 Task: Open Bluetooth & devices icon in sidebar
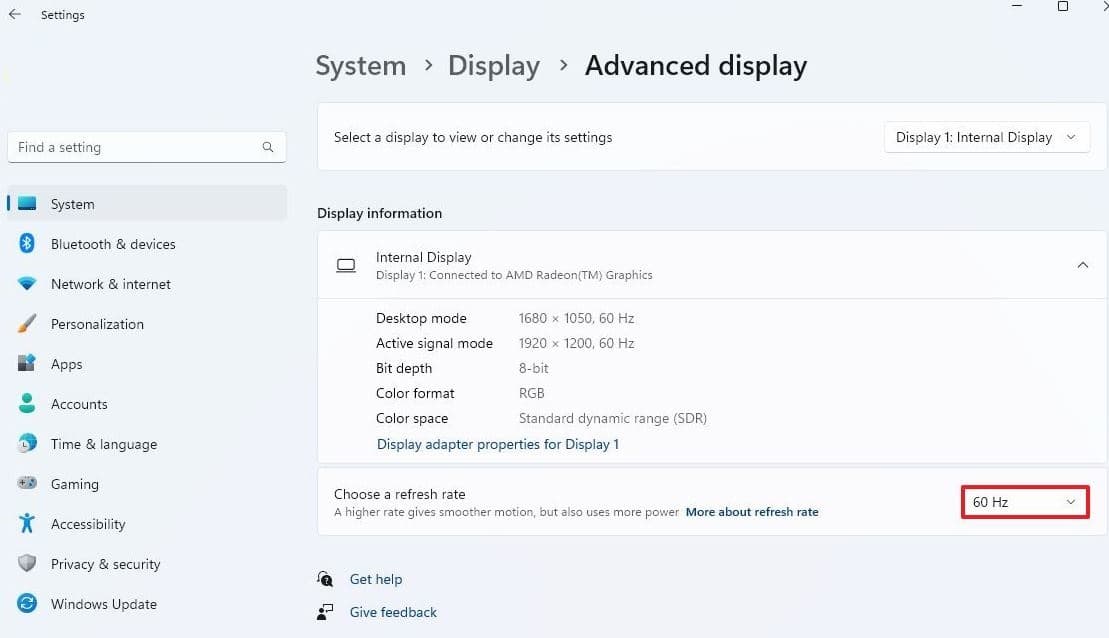pyautogui.click(x=28, y=244)
